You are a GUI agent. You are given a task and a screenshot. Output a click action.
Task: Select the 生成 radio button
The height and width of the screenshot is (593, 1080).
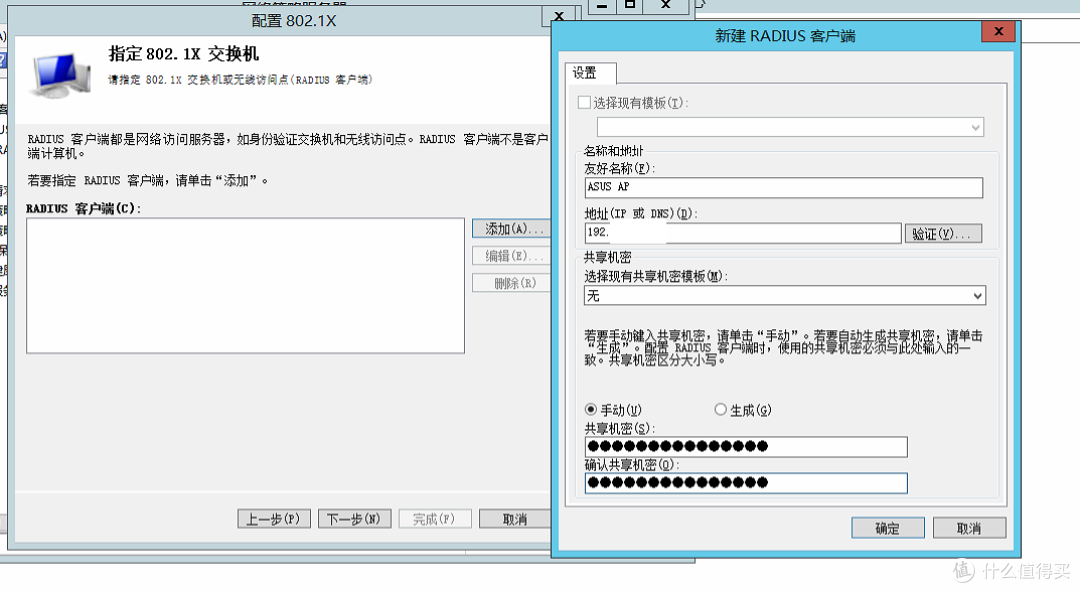coord(720,409)
